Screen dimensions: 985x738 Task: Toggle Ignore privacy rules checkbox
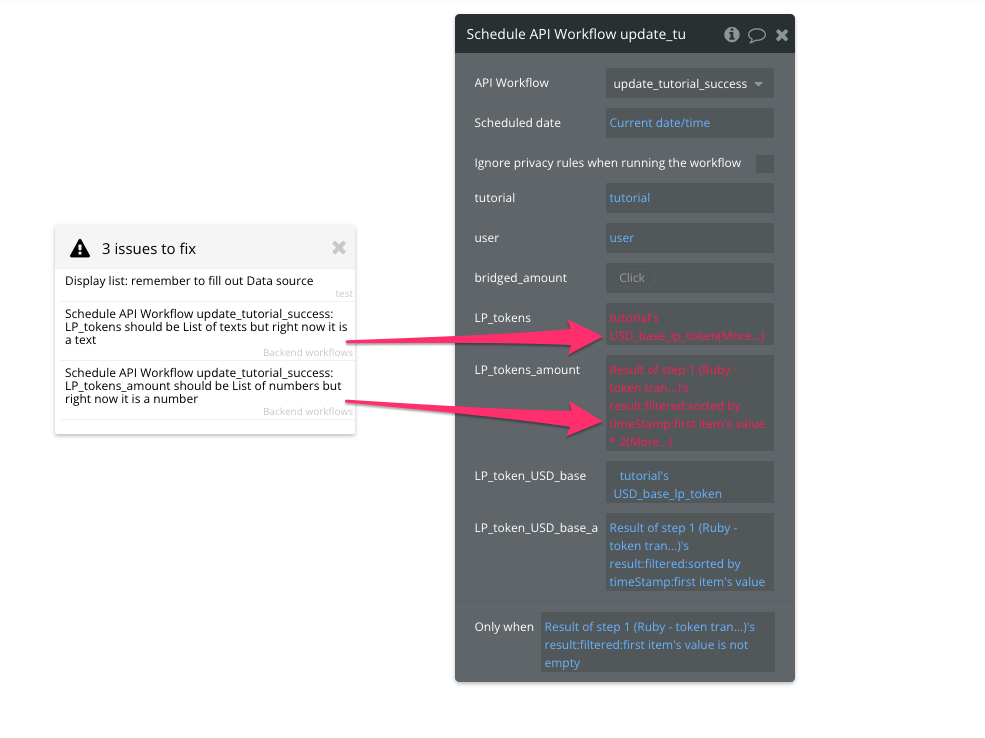765,163
